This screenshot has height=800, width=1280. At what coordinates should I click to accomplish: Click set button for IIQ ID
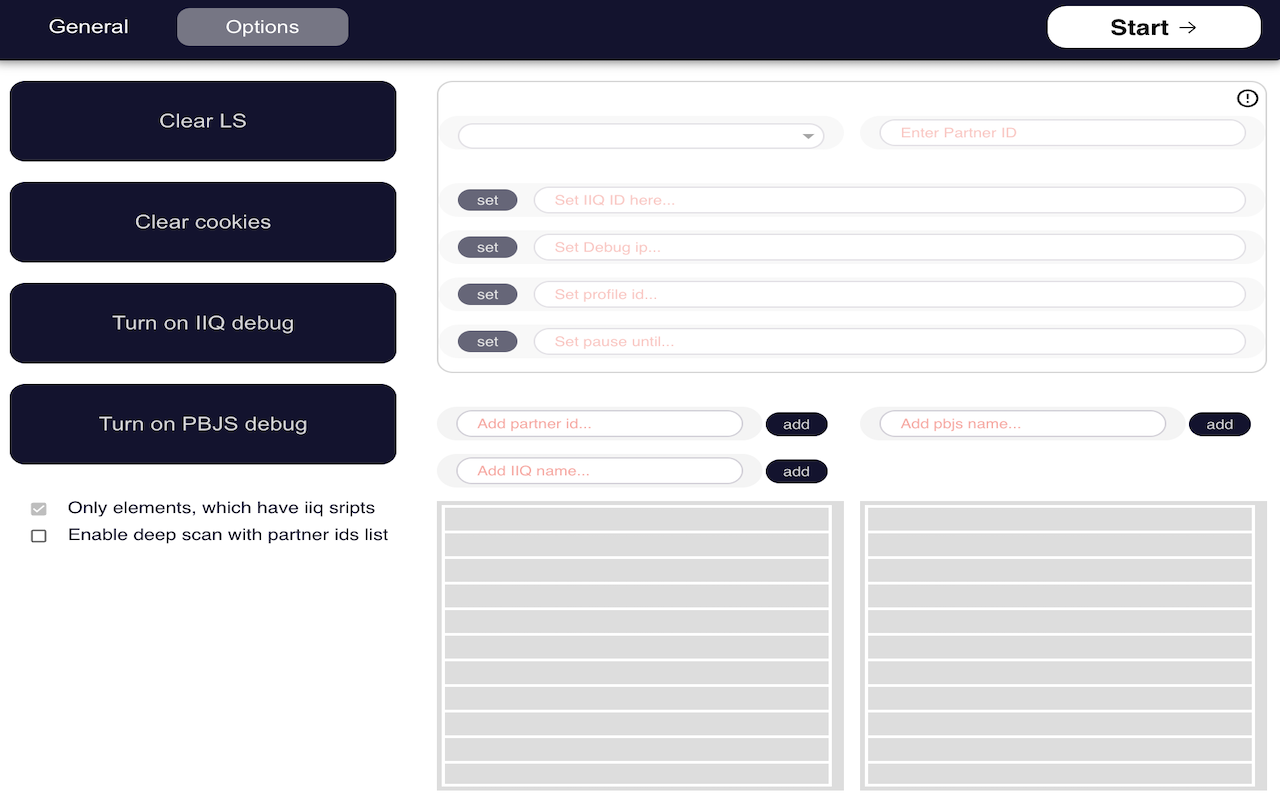click(x=487, y=200)
